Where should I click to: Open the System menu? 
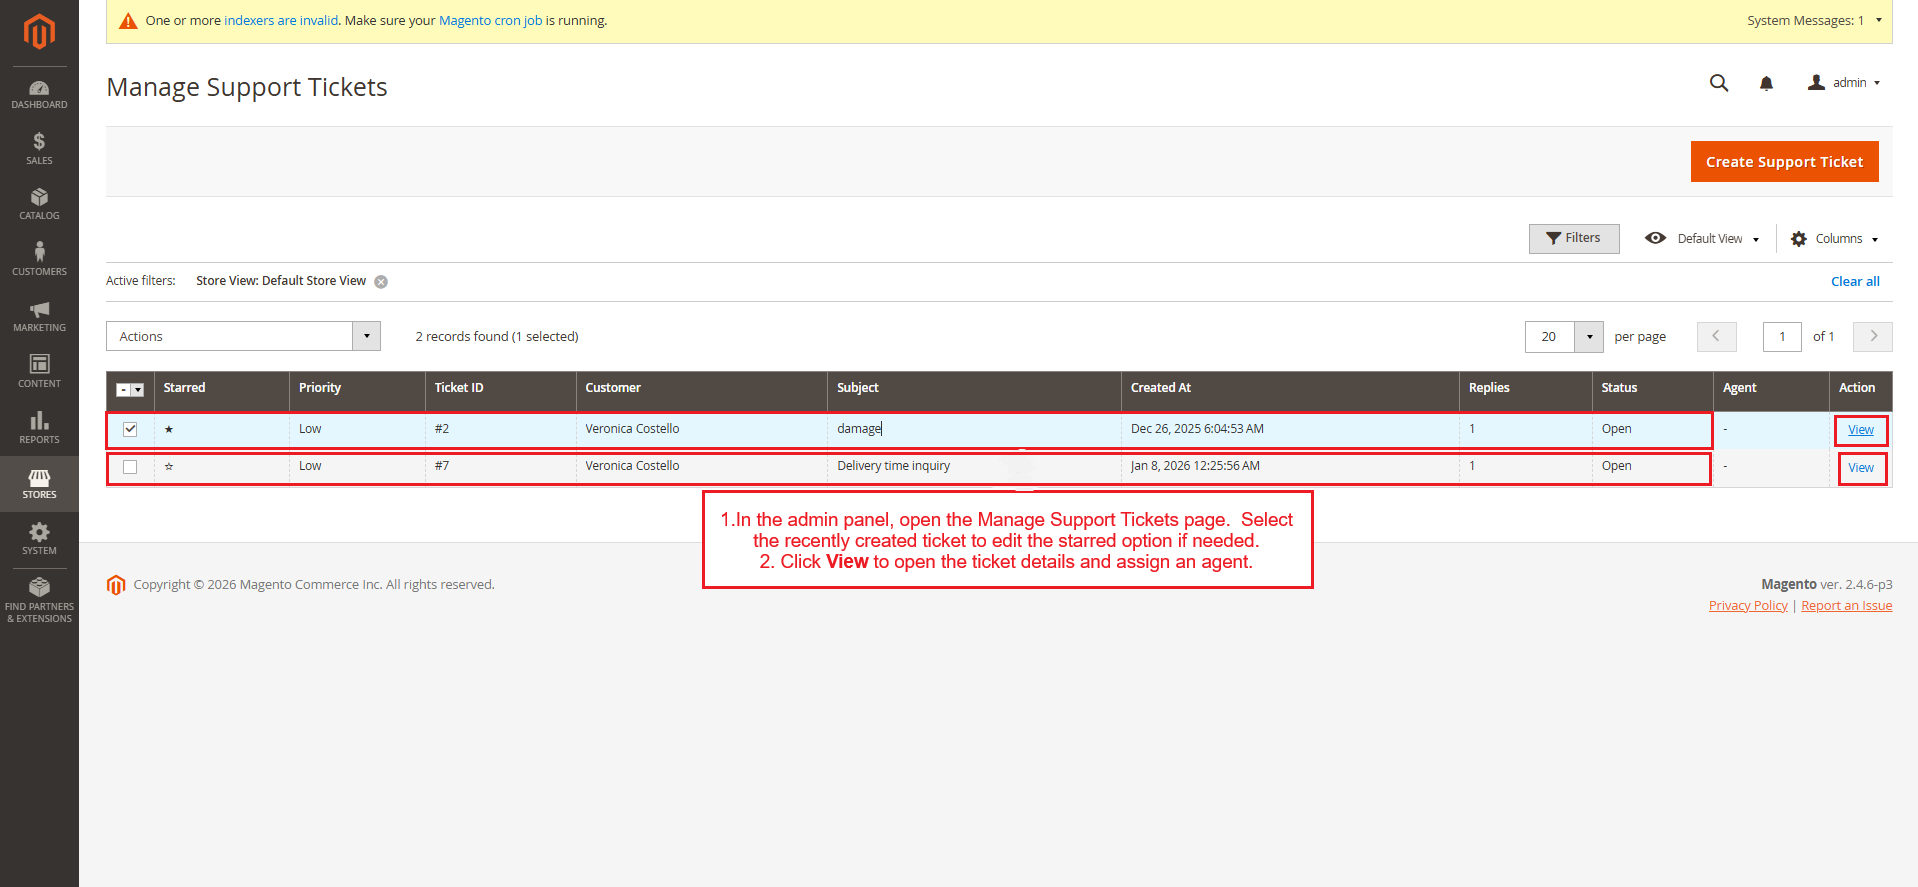point(39,539)
